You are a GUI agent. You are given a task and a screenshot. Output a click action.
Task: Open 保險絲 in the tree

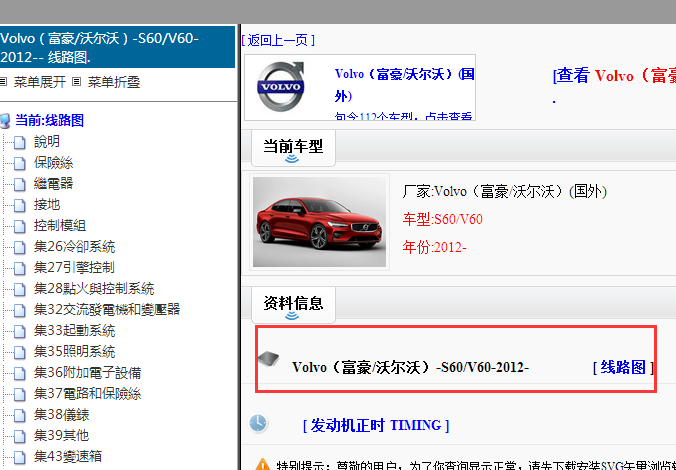click(x=53, y=163)
